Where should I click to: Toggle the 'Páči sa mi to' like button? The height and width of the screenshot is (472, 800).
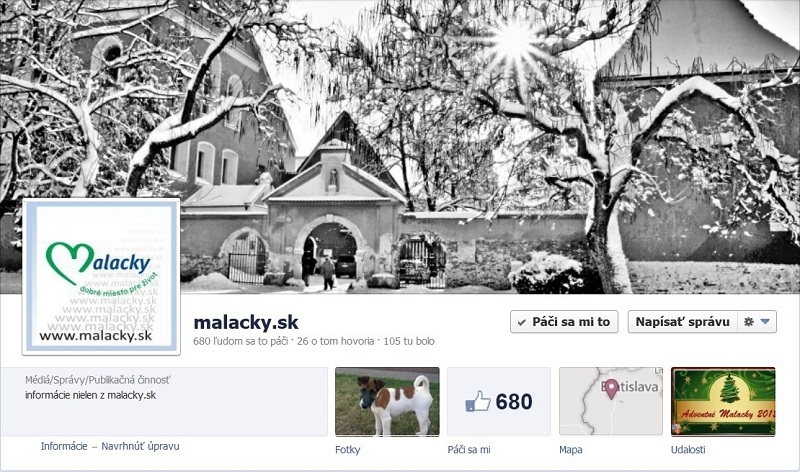(x=564, y=322)
